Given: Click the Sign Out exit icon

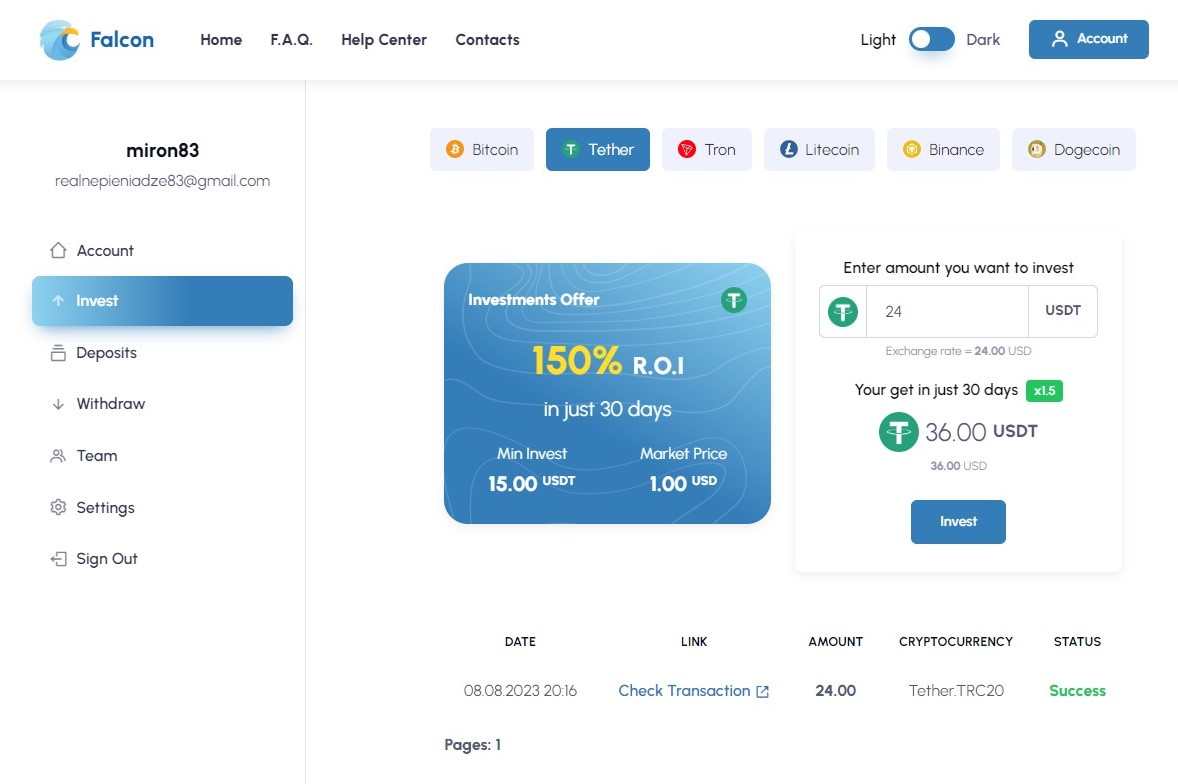Looking at the screenshot, I should (x=58, y=559).
